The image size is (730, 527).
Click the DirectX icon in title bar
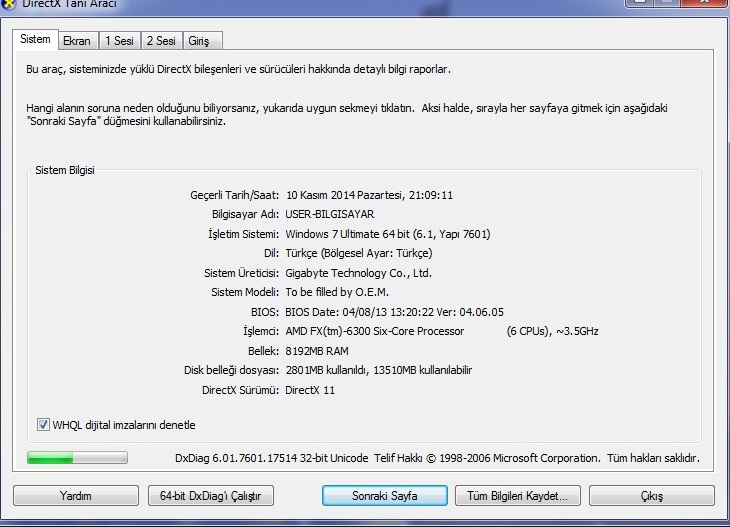[7, 4]
